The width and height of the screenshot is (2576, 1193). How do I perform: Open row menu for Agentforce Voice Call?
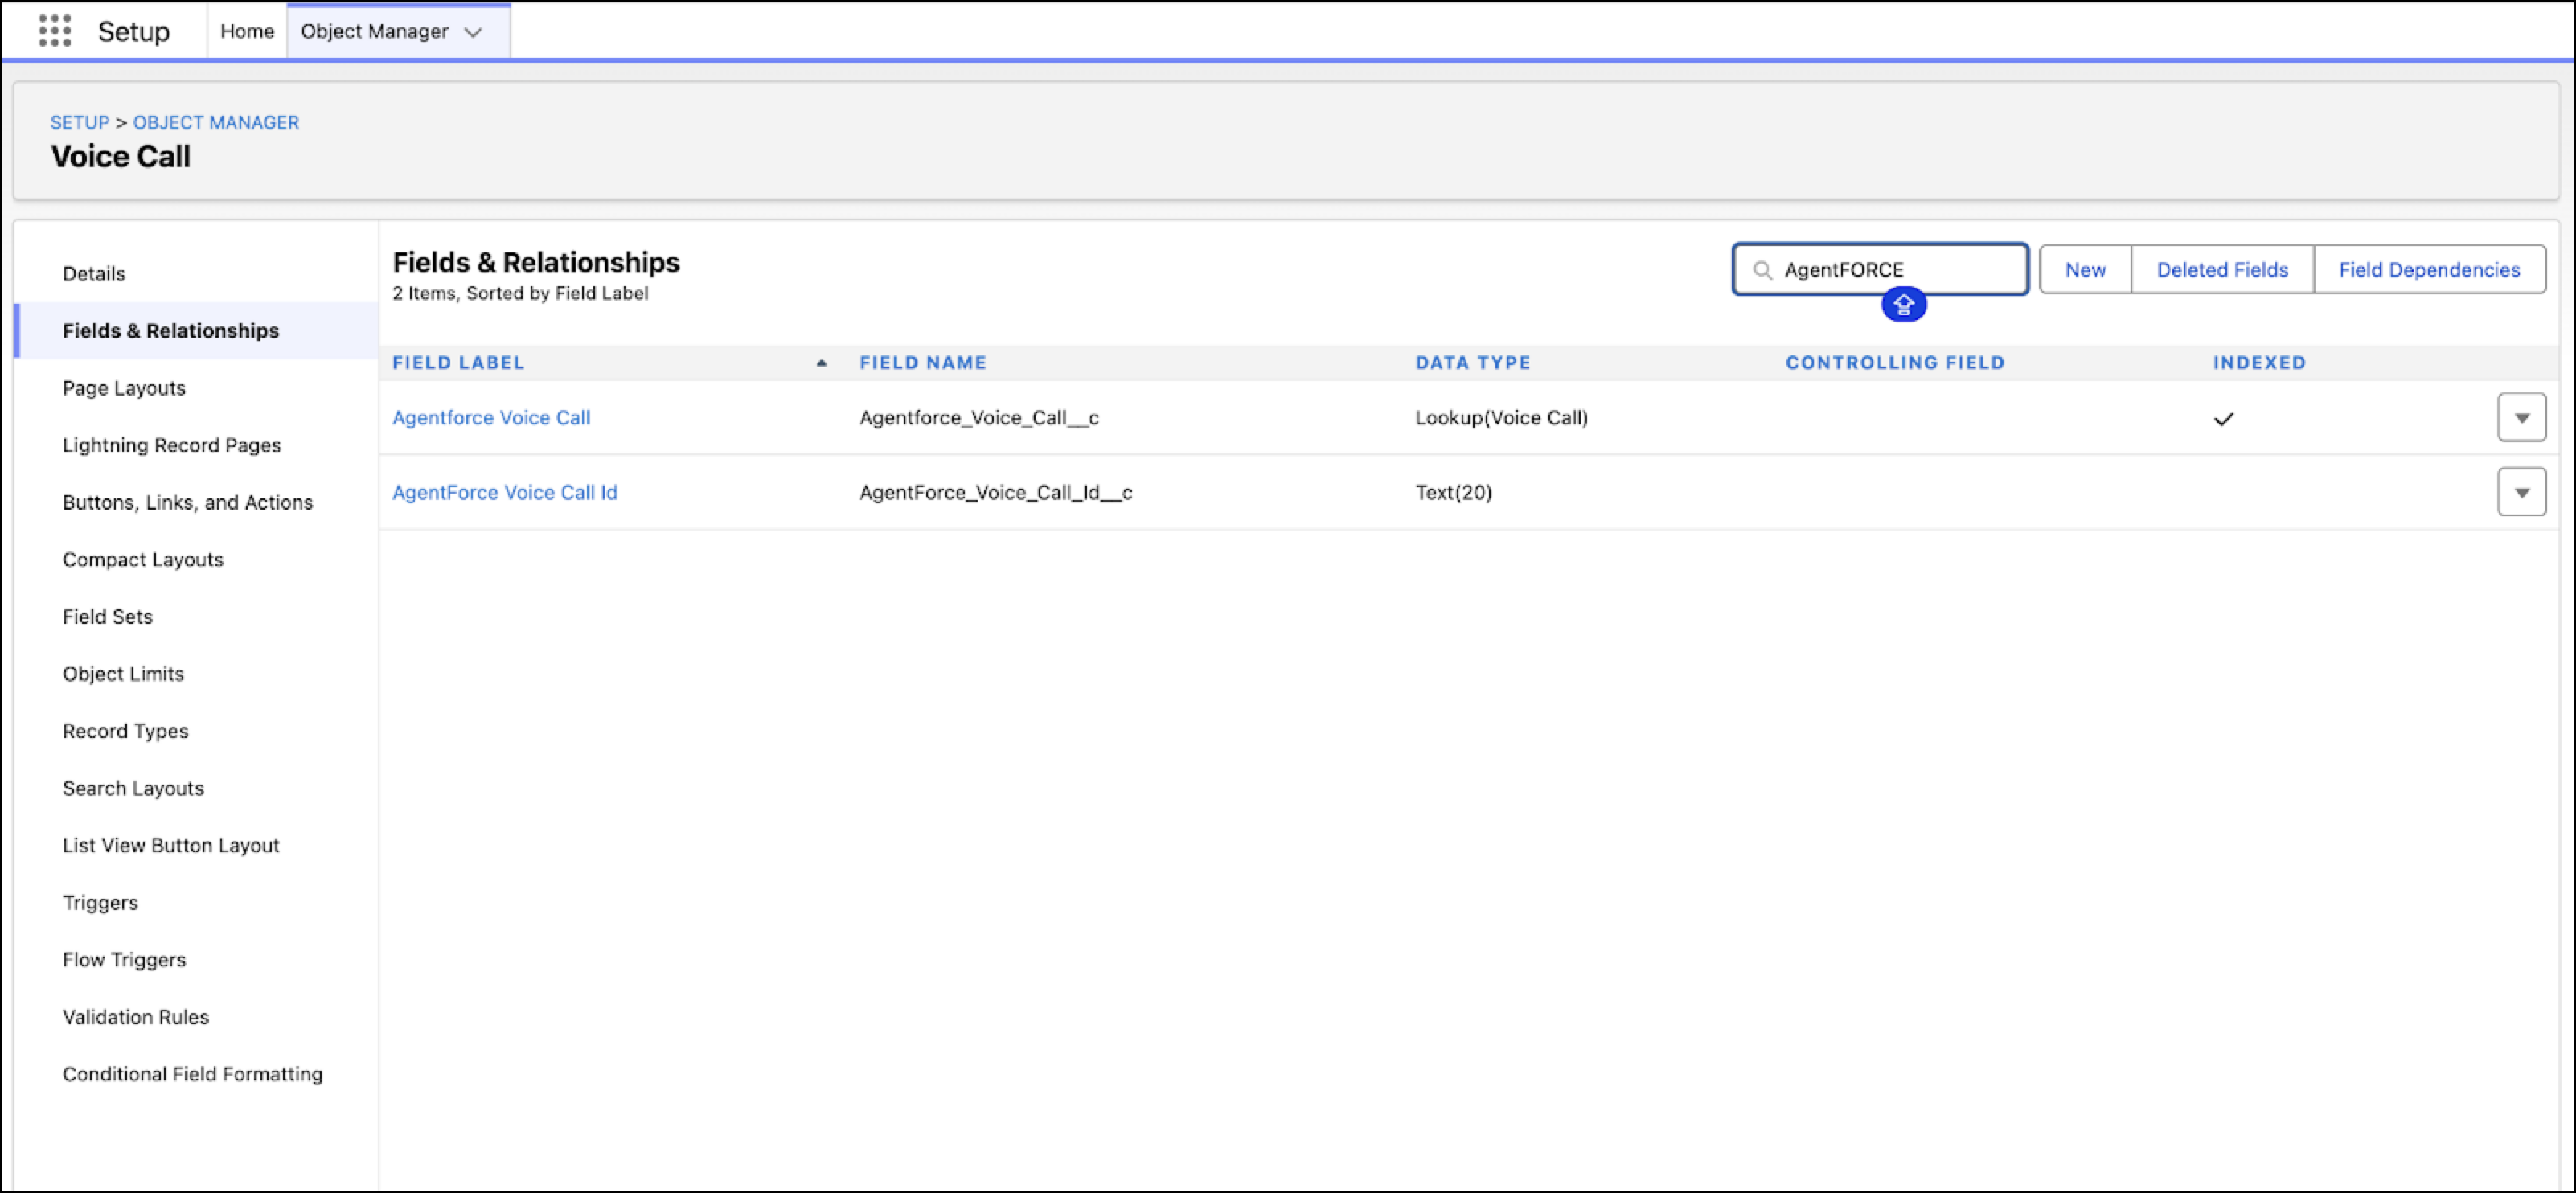click(2521, 418)
